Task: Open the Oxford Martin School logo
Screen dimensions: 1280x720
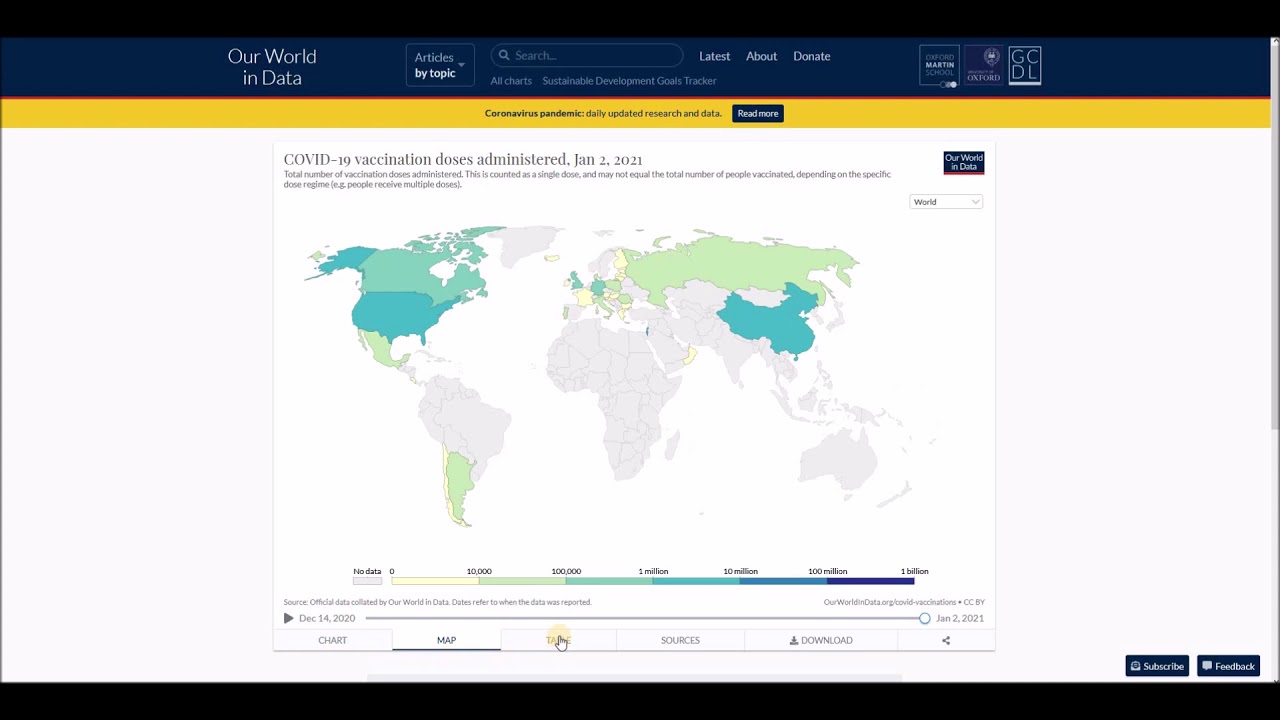Action: point(939,66)
